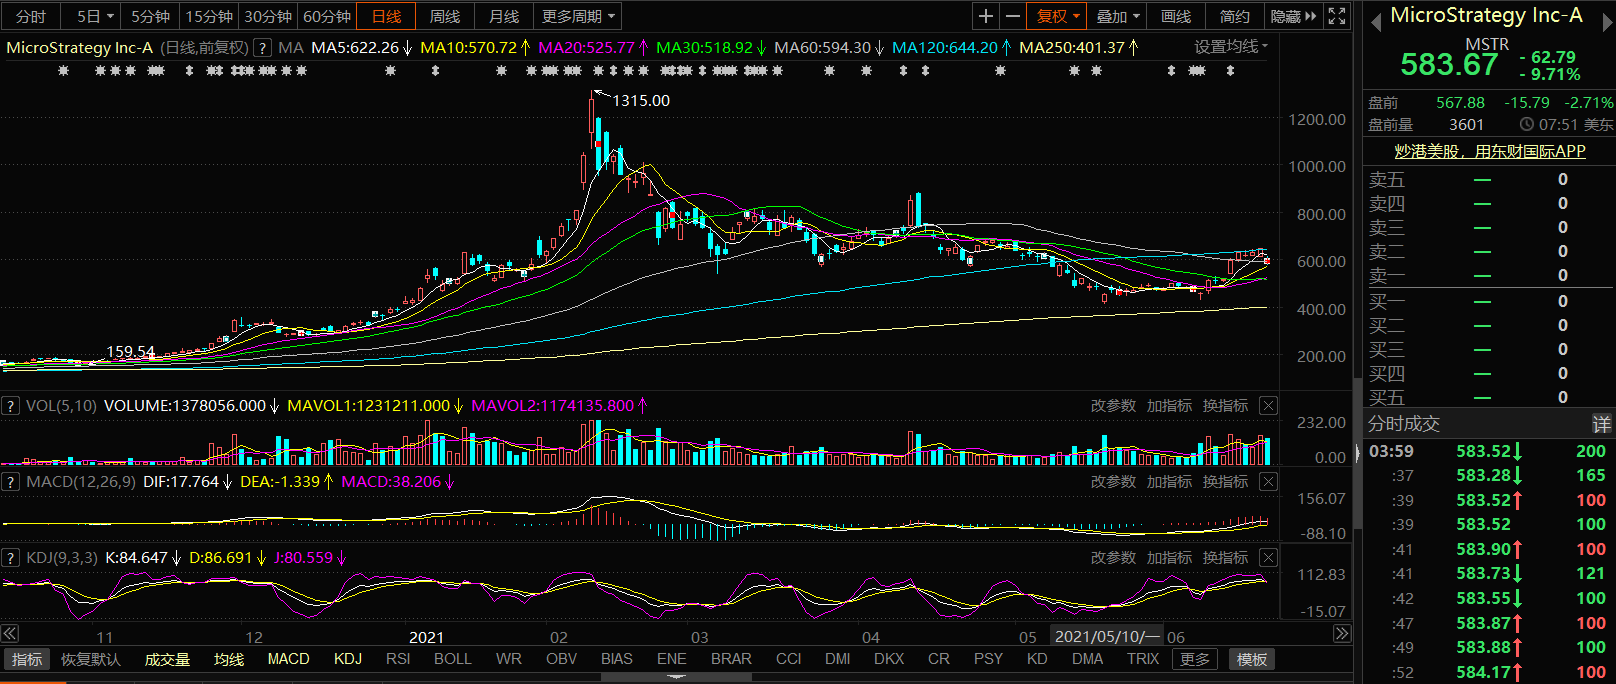Click 换指标 in the KDJ panel
The height and width of the screenshot is (684, 1616).
(1225, 558)
